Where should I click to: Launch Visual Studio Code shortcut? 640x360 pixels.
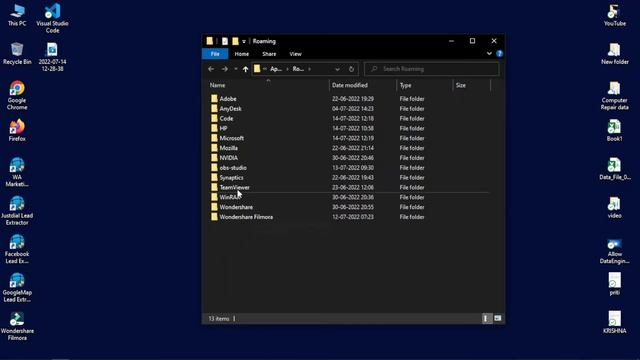52,18
